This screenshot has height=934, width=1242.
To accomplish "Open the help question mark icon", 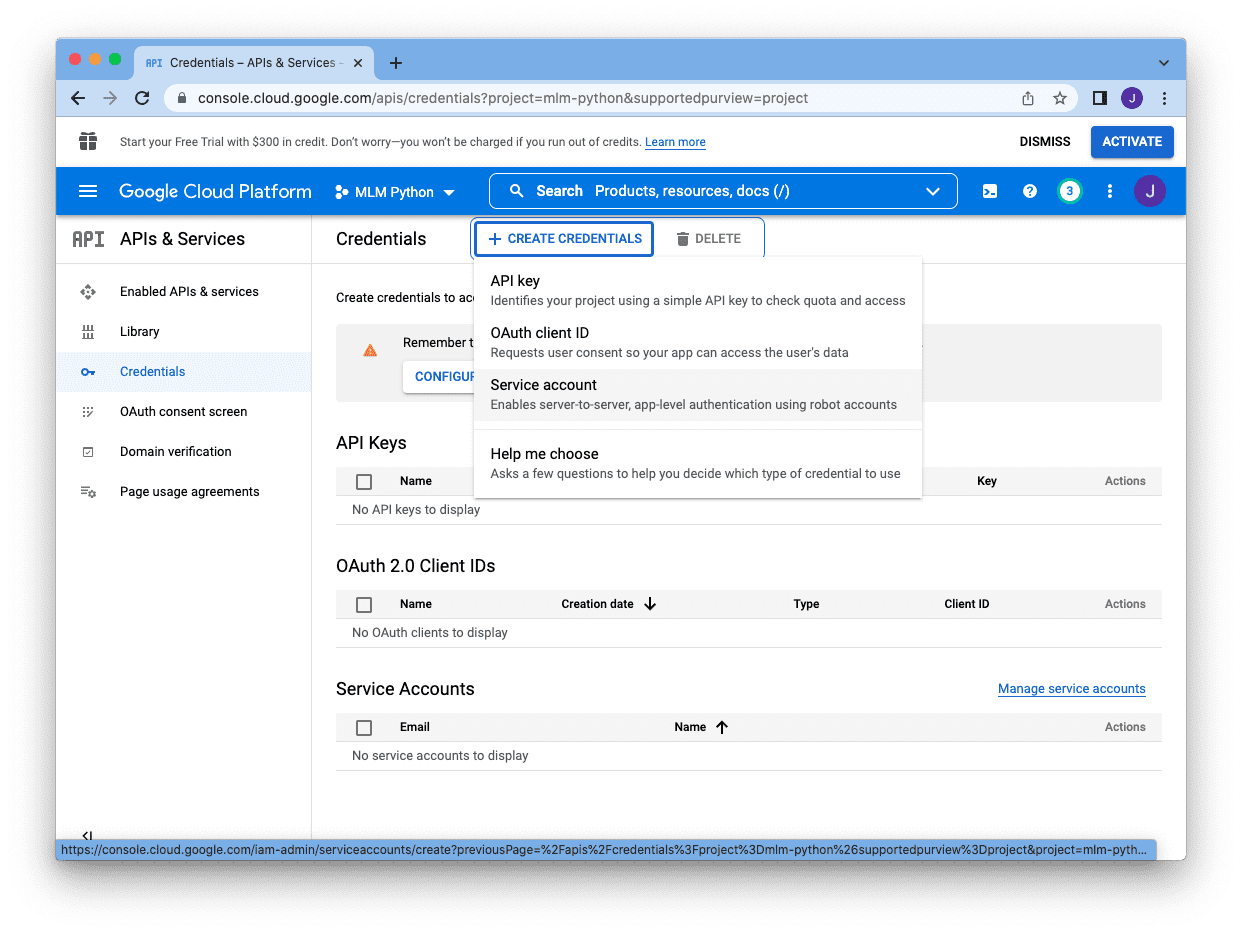I will click(x=1030, y=191).
